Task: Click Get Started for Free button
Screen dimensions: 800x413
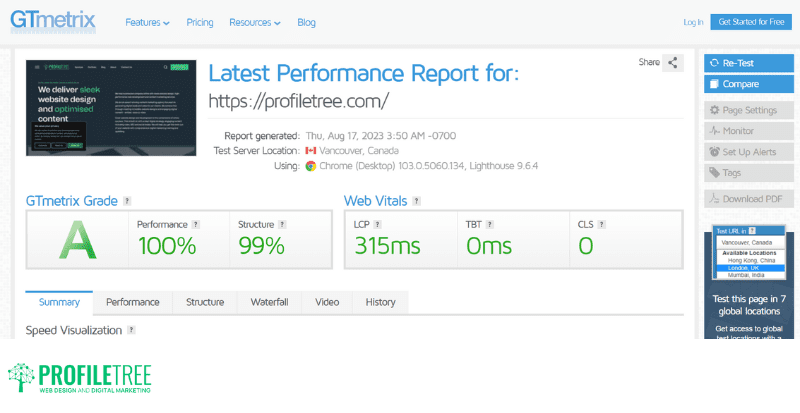Action: click(x=751, y=22)
